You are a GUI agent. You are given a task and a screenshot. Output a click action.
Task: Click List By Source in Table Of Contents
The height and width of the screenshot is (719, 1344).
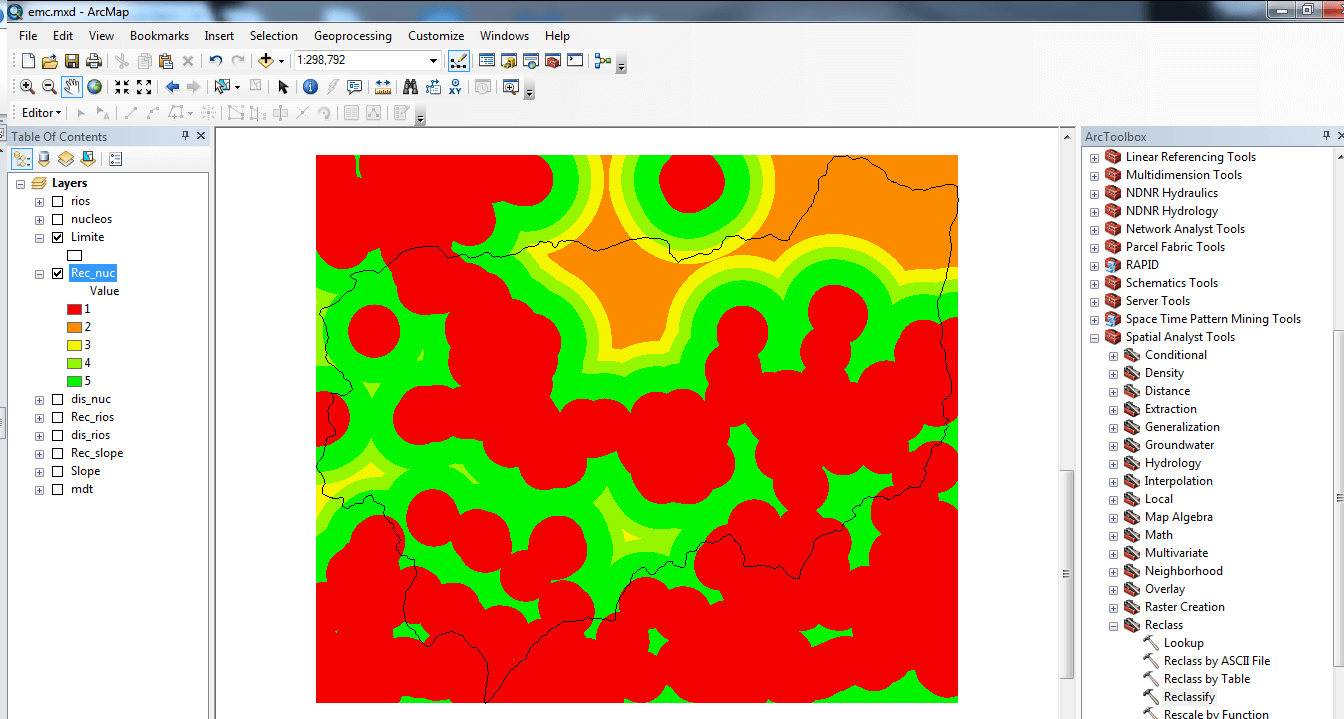(44, 159)
